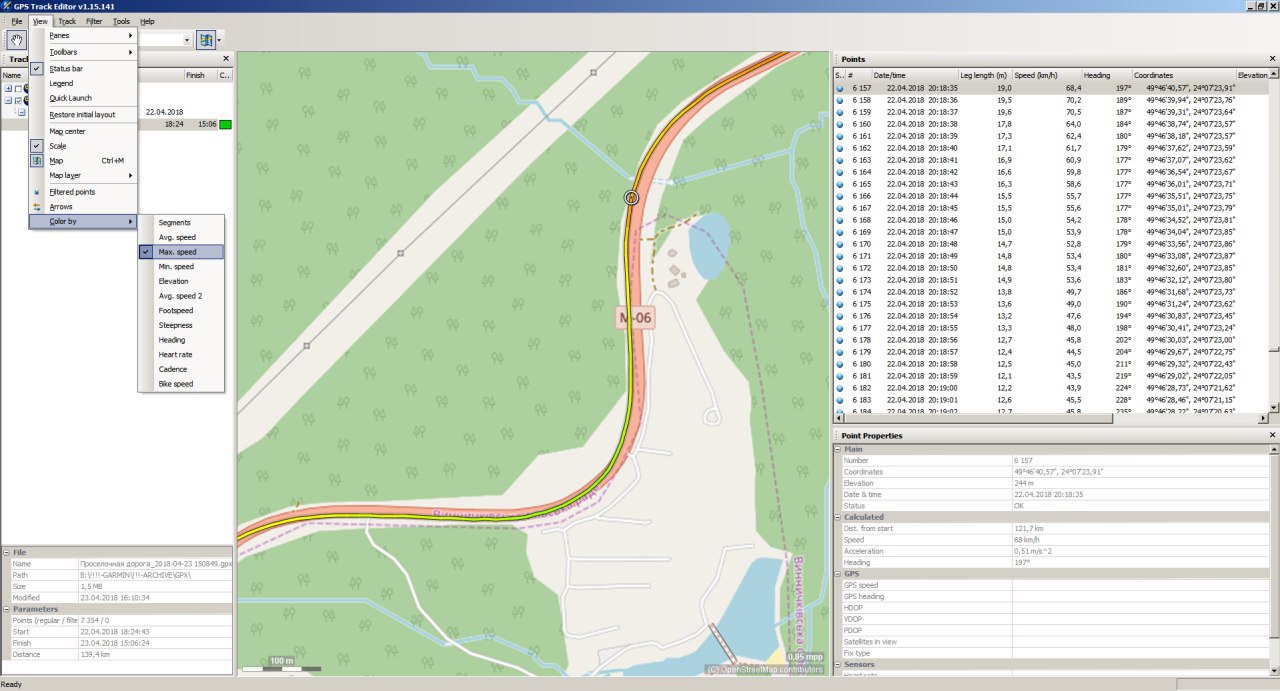1280x691 pixels.
Task: Toggle Scale option in View menu
Action: click(x=83, y=146)
